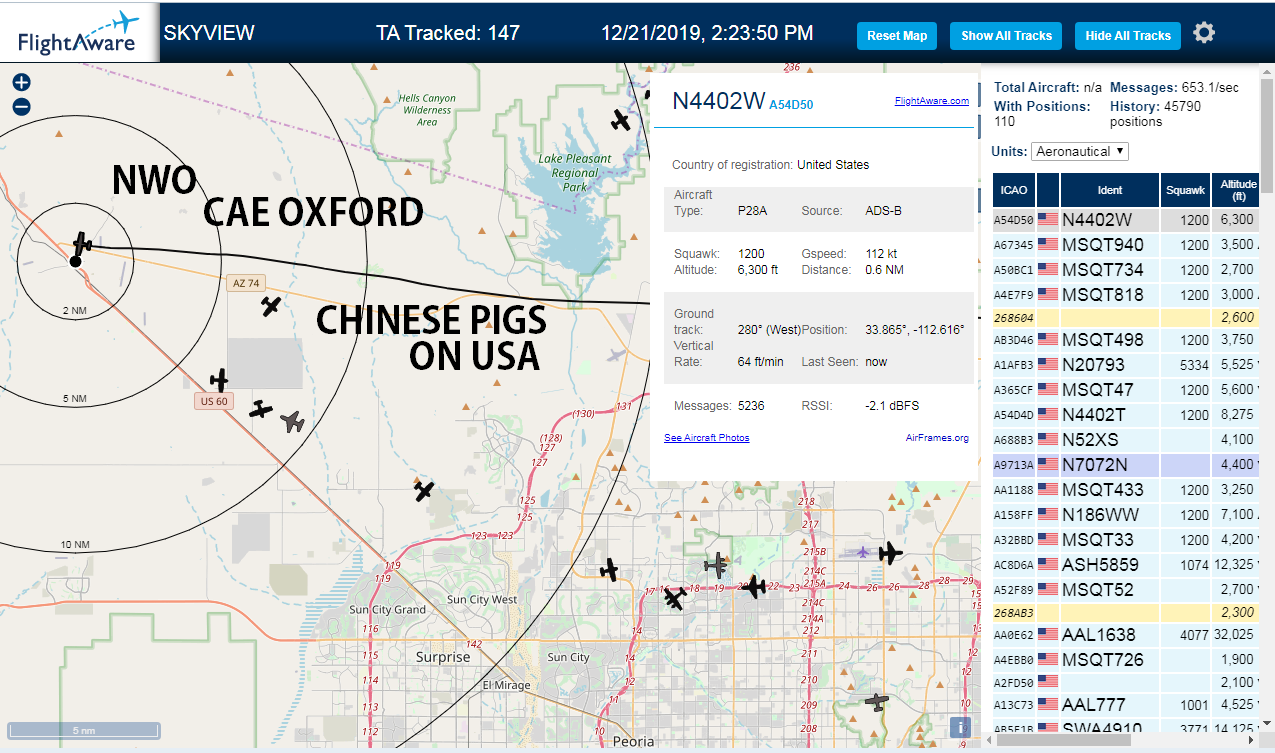Click the A54D50 hex code in detail panel
Image resolution: width=1275 pixels, height=753 pixels.
[791, 104]
